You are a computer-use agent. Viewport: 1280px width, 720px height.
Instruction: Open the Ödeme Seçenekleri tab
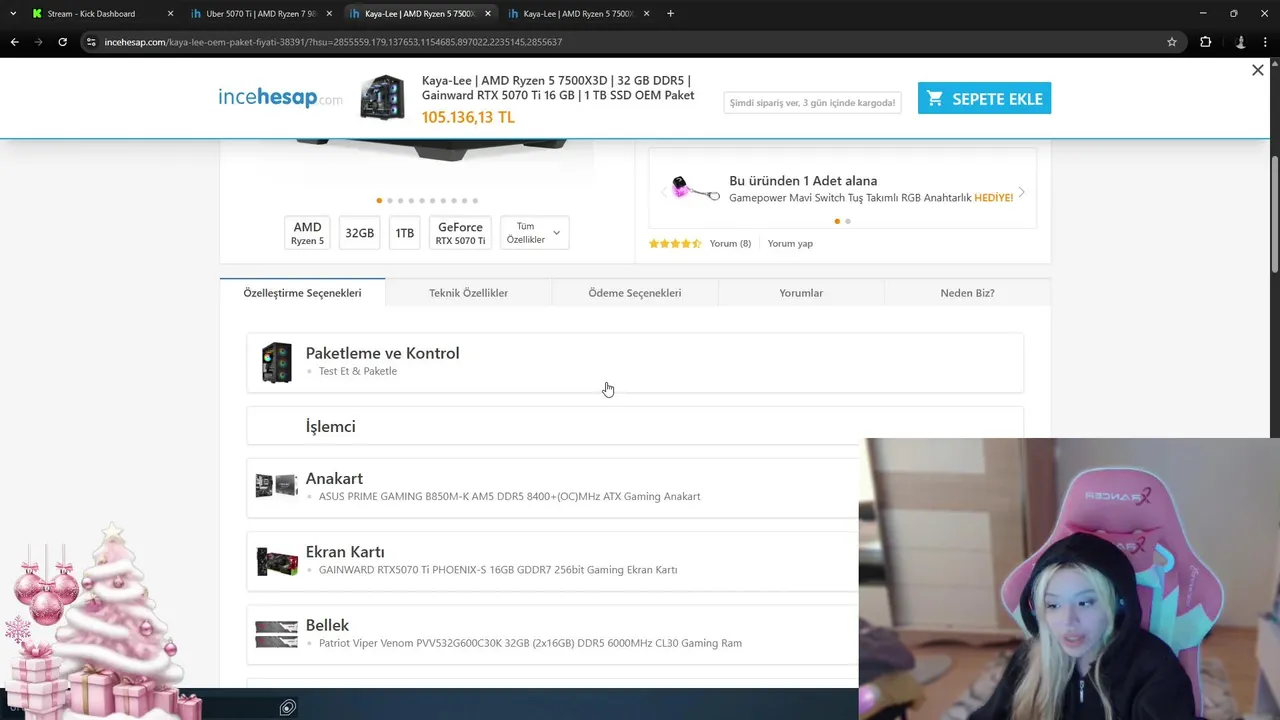635,293
